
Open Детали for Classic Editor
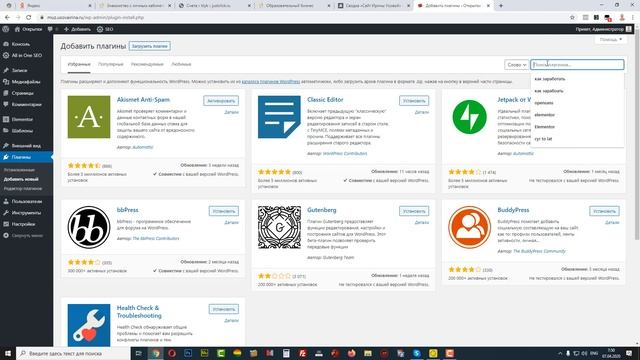click(x=422, y=112)
